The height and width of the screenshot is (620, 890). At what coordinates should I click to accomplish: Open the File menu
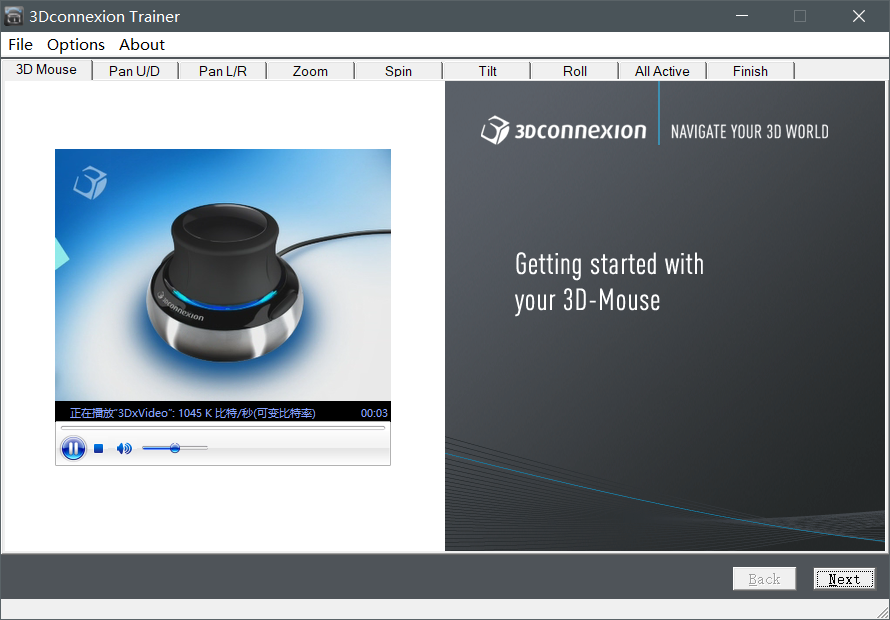pos(20,44)
